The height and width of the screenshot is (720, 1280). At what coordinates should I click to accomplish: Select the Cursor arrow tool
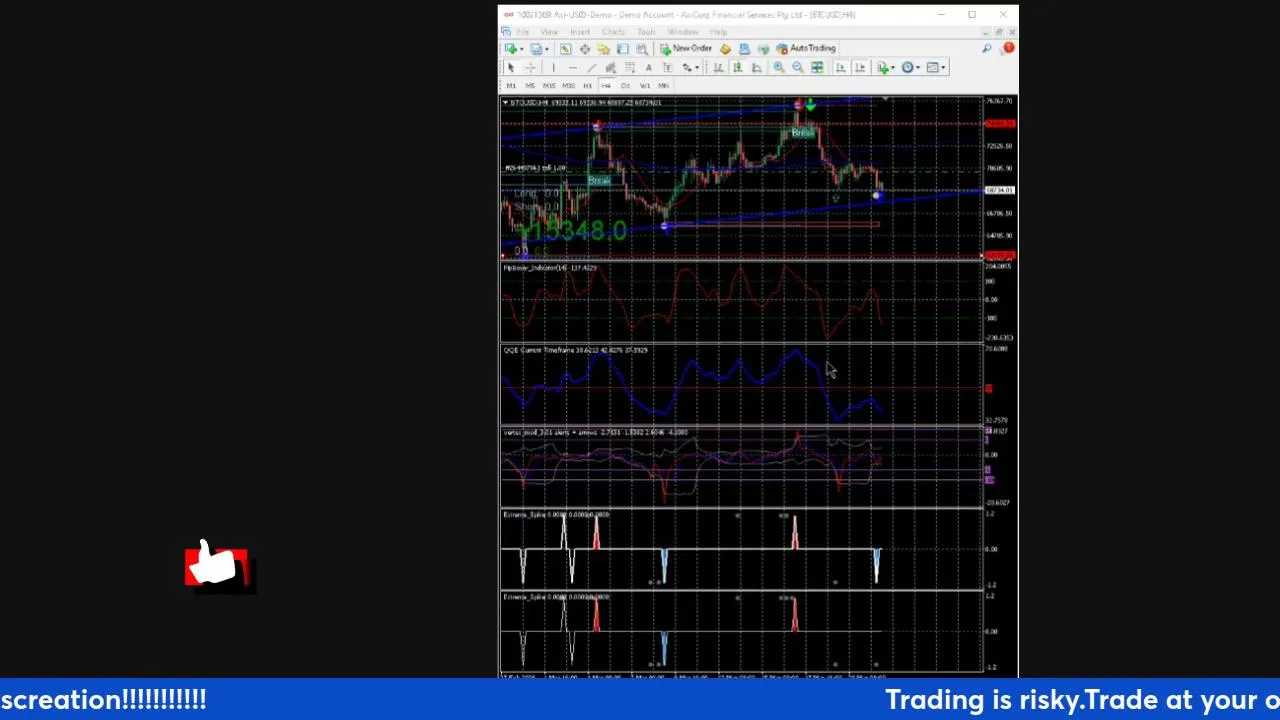tap(511, 68)
